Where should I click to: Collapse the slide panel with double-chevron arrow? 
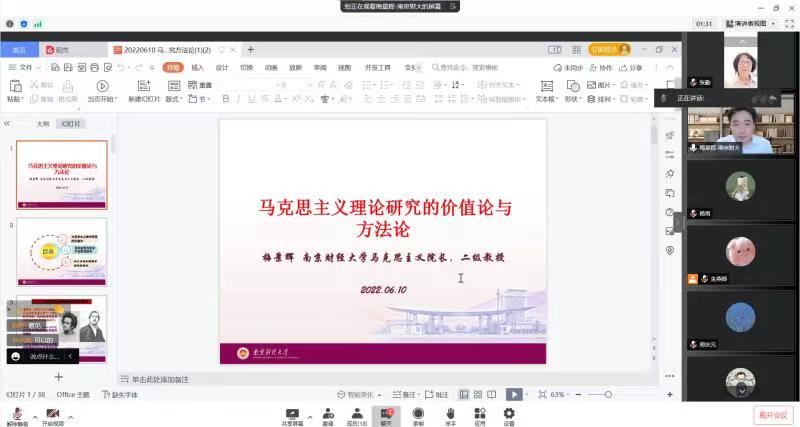click(x=7, y=124)
